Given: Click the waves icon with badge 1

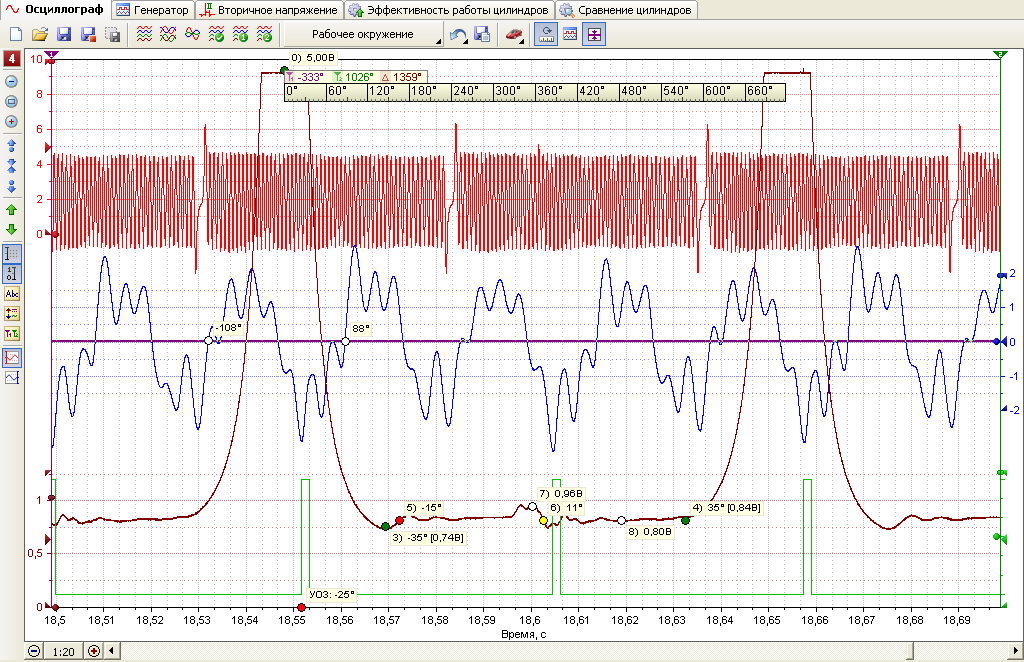Looking at the screenshot, I should coord(240,35).
